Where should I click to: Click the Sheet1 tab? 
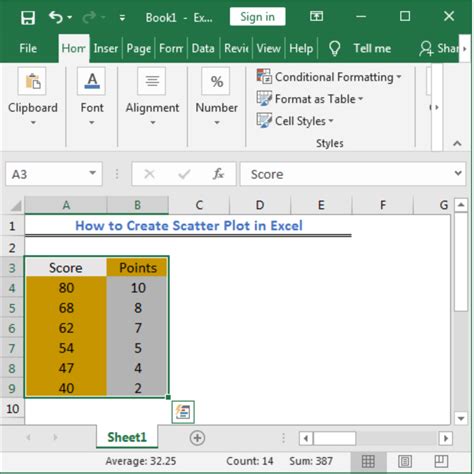[x=127, y=437]
